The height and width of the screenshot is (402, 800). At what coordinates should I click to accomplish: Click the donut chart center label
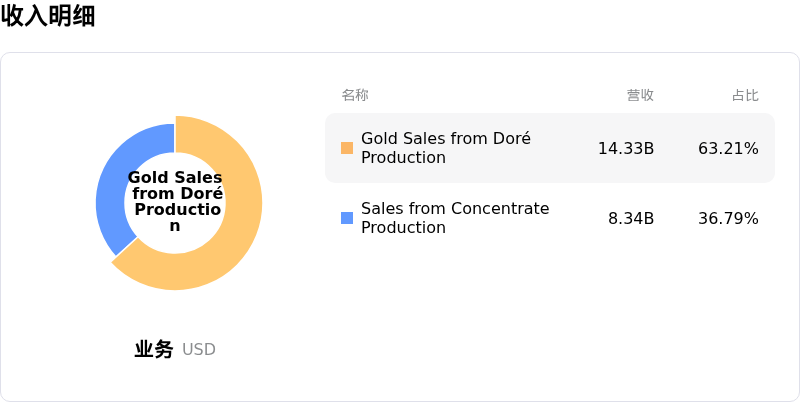click(x=175, y=202)
